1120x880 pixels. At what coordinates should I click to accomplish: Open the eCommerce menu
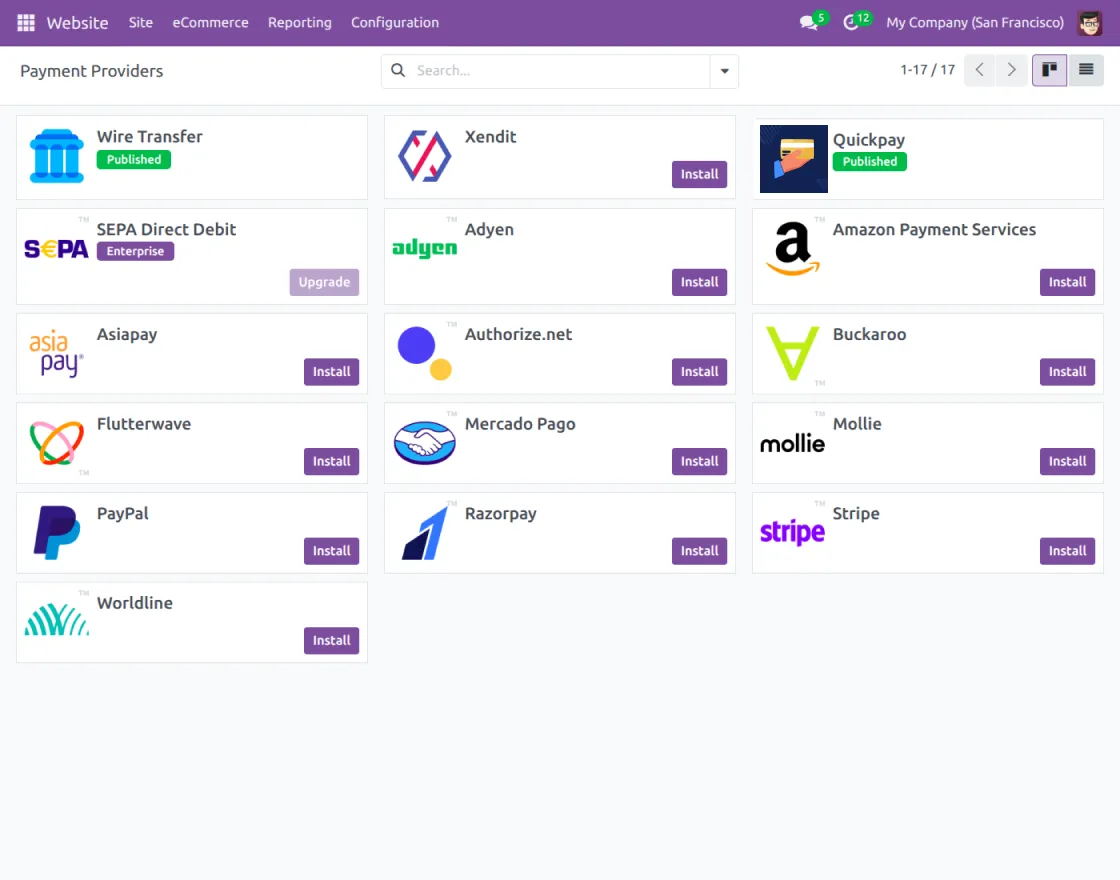point(210,22)
